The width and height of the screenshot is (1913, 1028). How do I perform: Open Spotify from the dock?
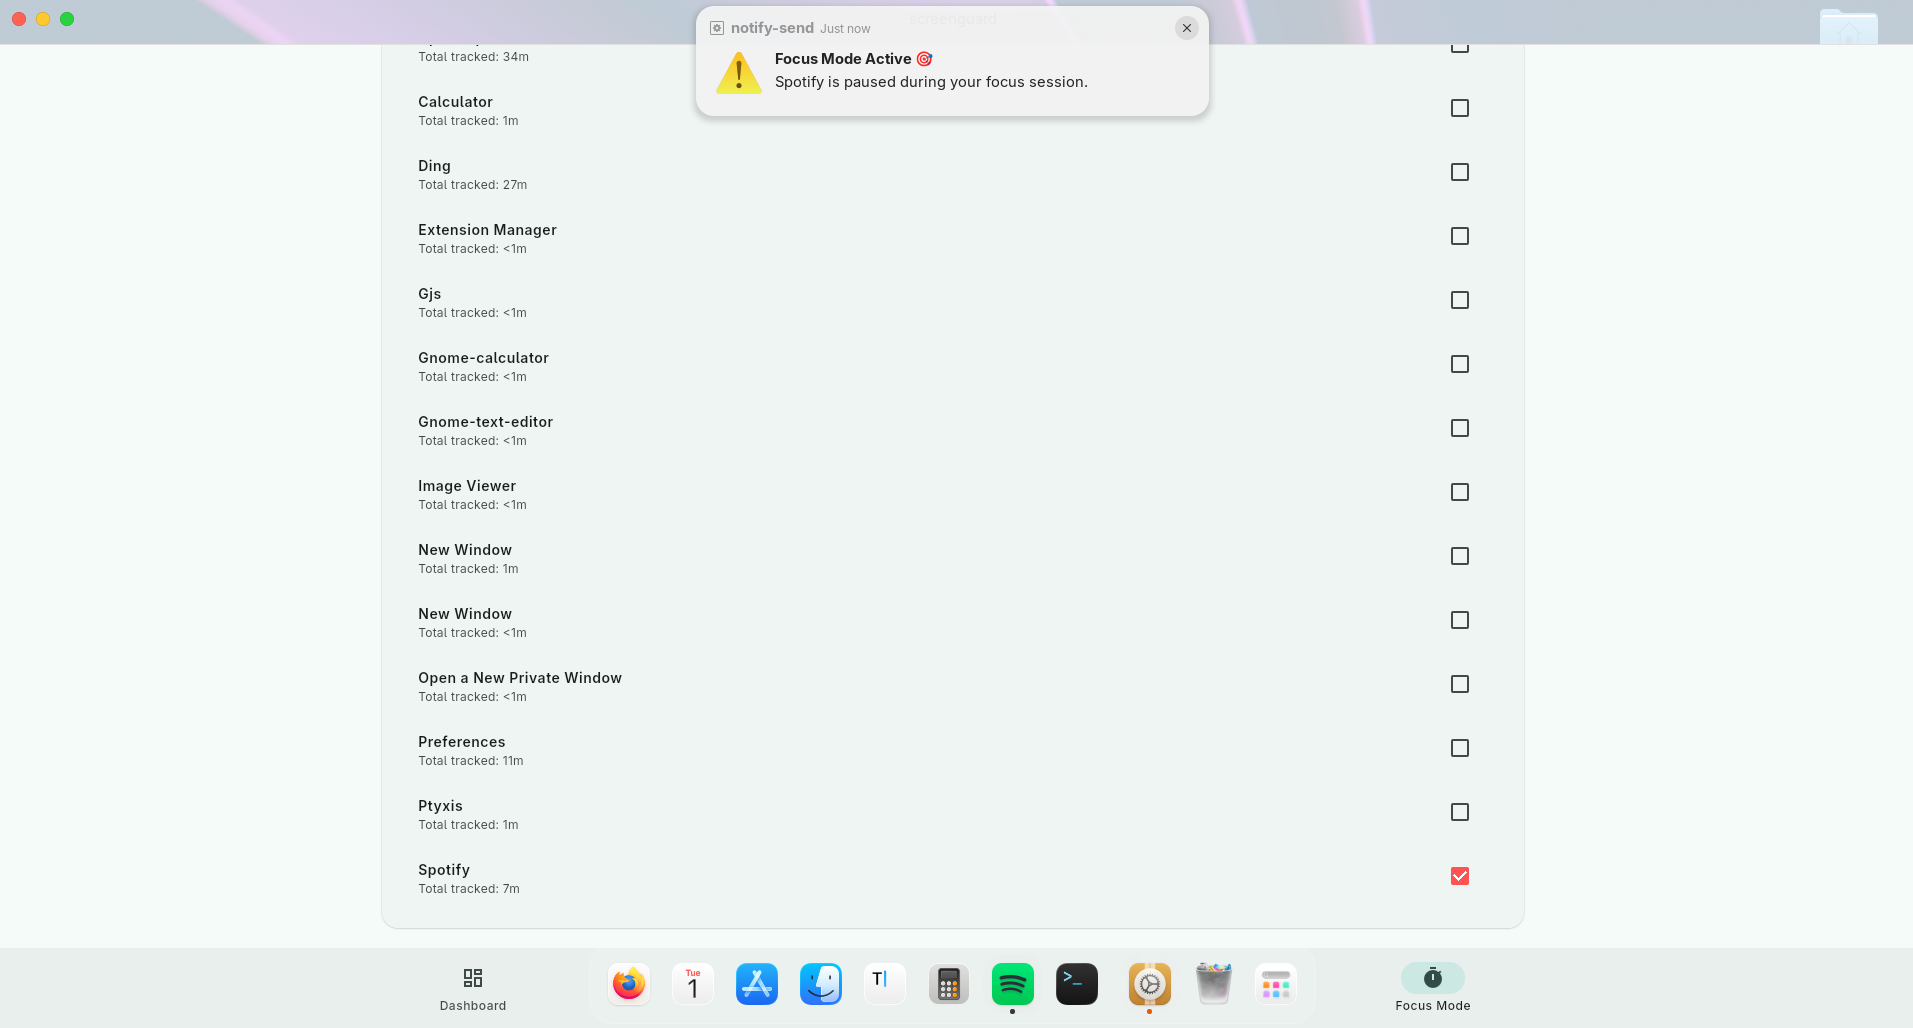tap(1013, 985)
